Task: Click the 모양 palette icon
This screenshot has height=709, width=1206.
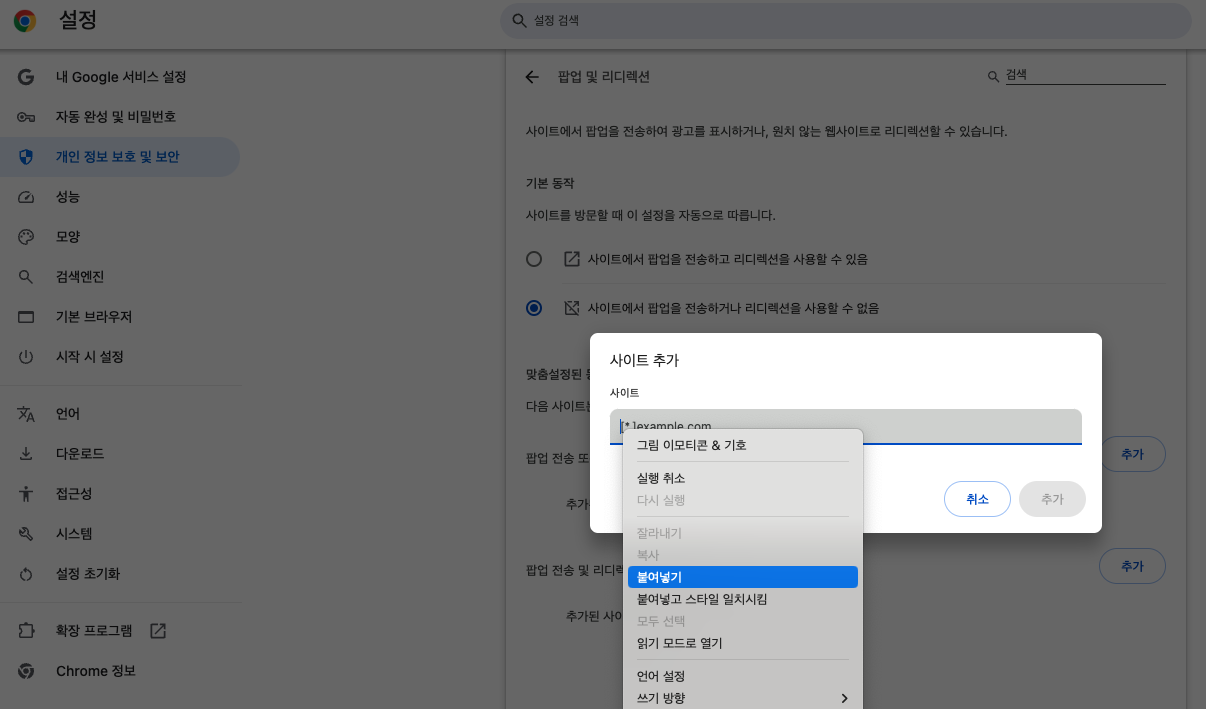Action: pyautogui.click(x=26, y=237)
